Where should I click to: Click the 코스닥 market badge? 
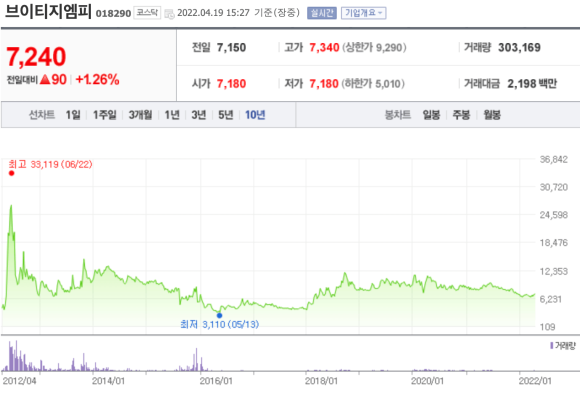coord(147,13)
